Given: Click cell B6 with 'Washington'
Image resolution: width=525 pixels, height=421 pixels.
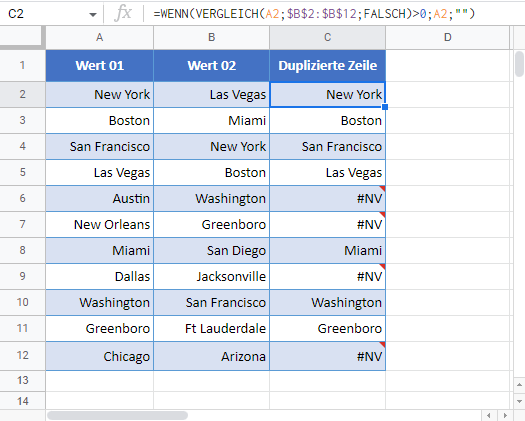Looking at the screenshot, I should tap(211, 199).
